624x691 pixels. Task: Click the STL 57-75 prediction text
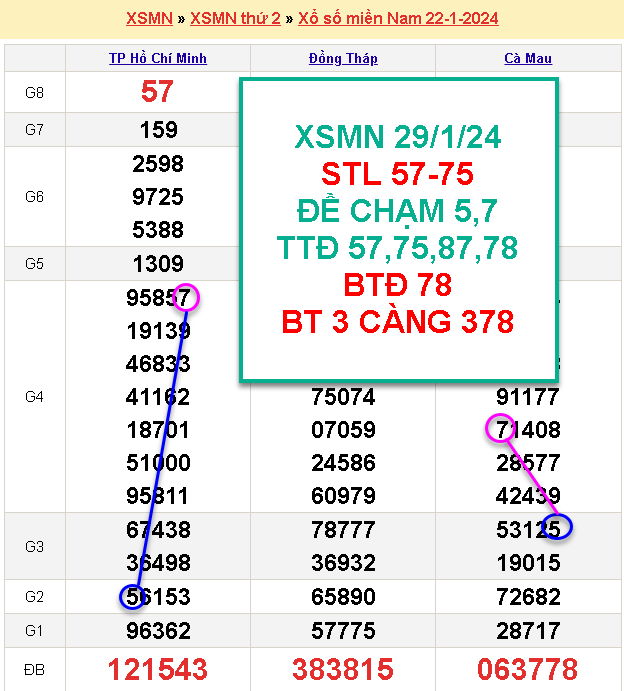tap(398, 175)
